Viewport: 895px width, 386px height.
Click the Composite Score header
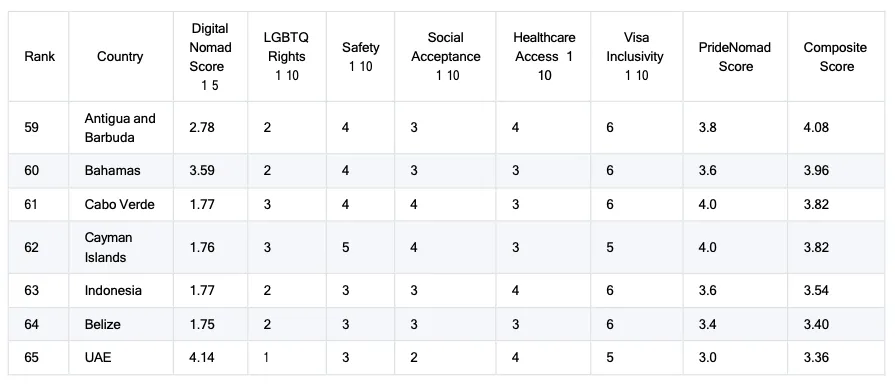(836, 57)
